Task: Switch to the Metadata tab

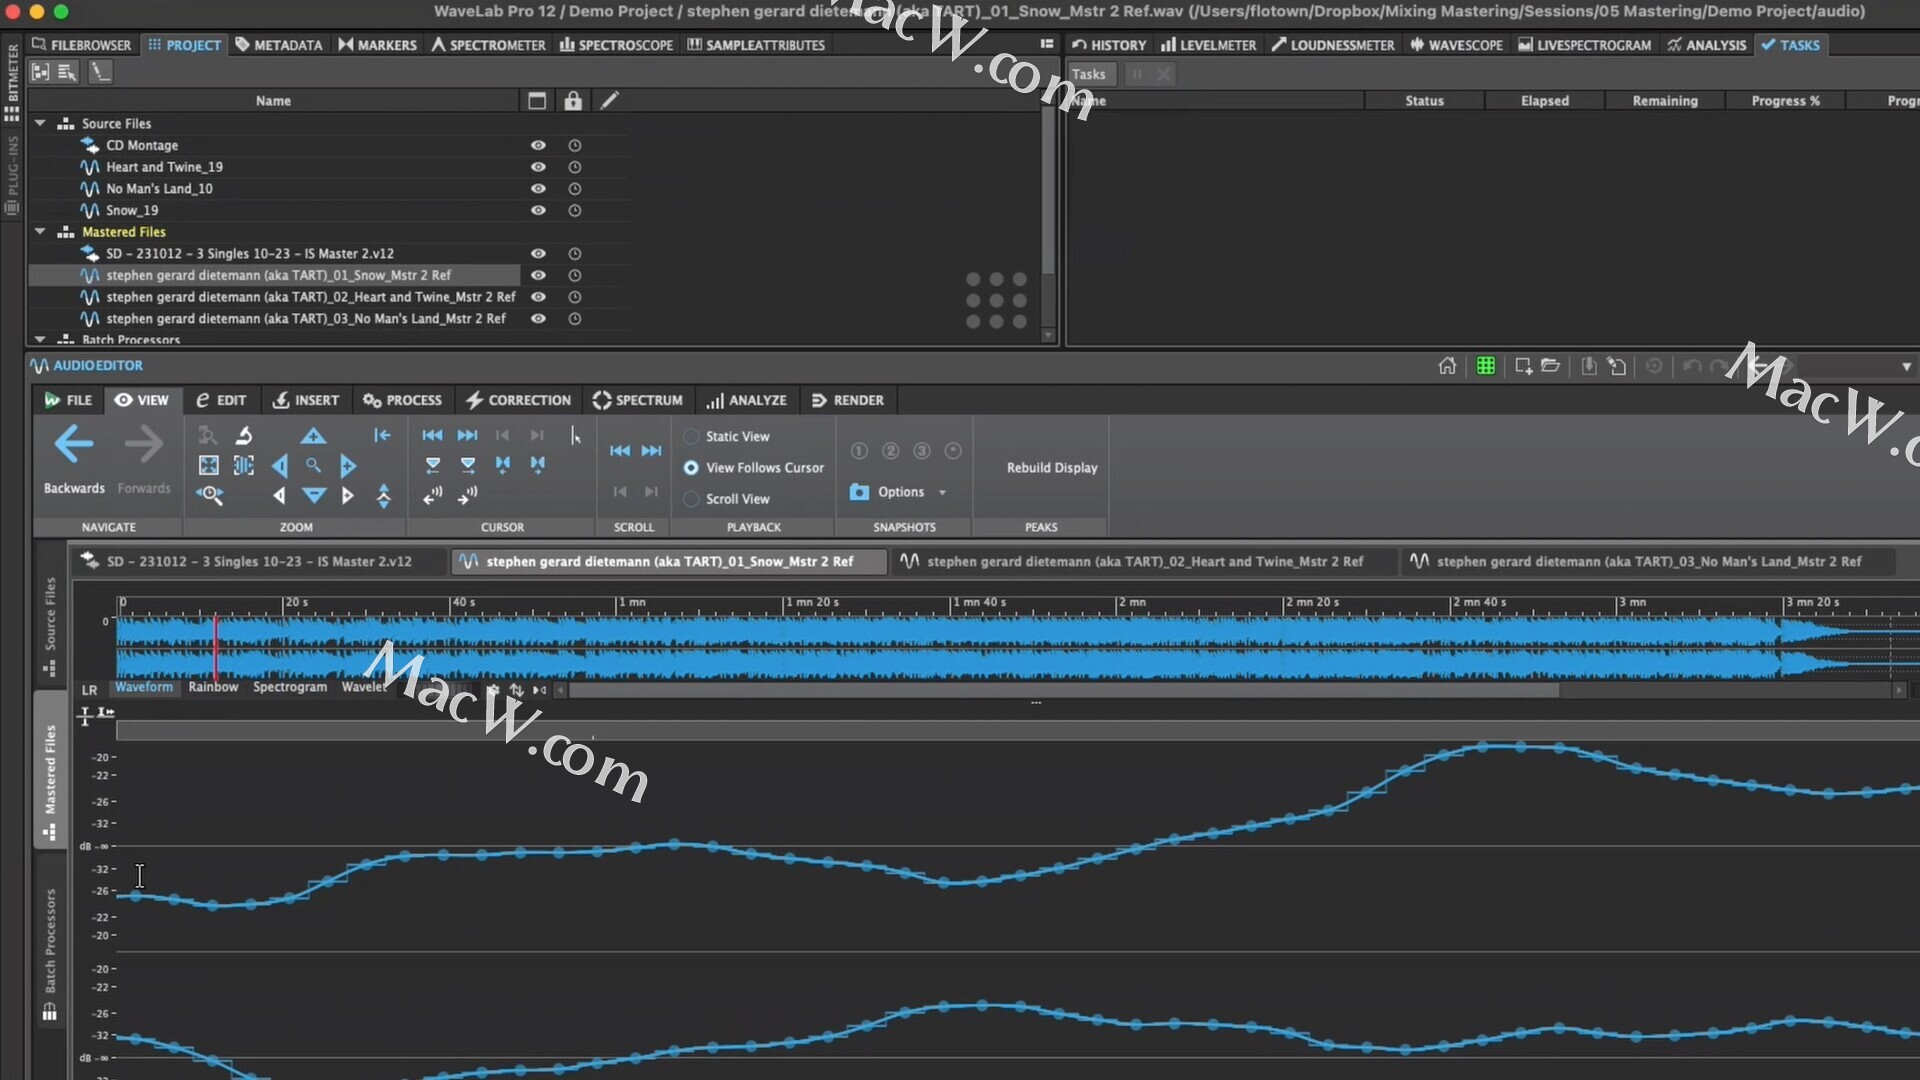Action: pyautogui.click(x=279, y=45)
